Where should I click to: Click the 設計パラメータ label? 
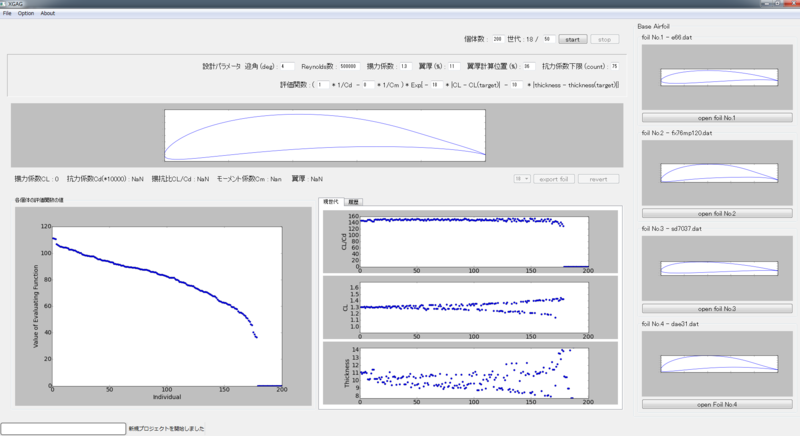pos(221,66)
